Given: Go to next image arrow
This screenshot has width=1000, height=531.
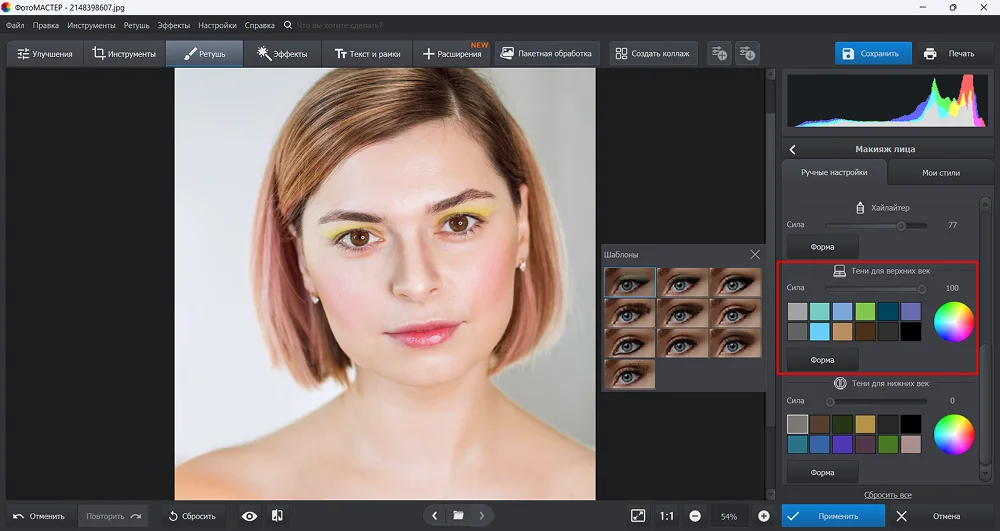Looking at the screenshot, I should pos(482,516).
